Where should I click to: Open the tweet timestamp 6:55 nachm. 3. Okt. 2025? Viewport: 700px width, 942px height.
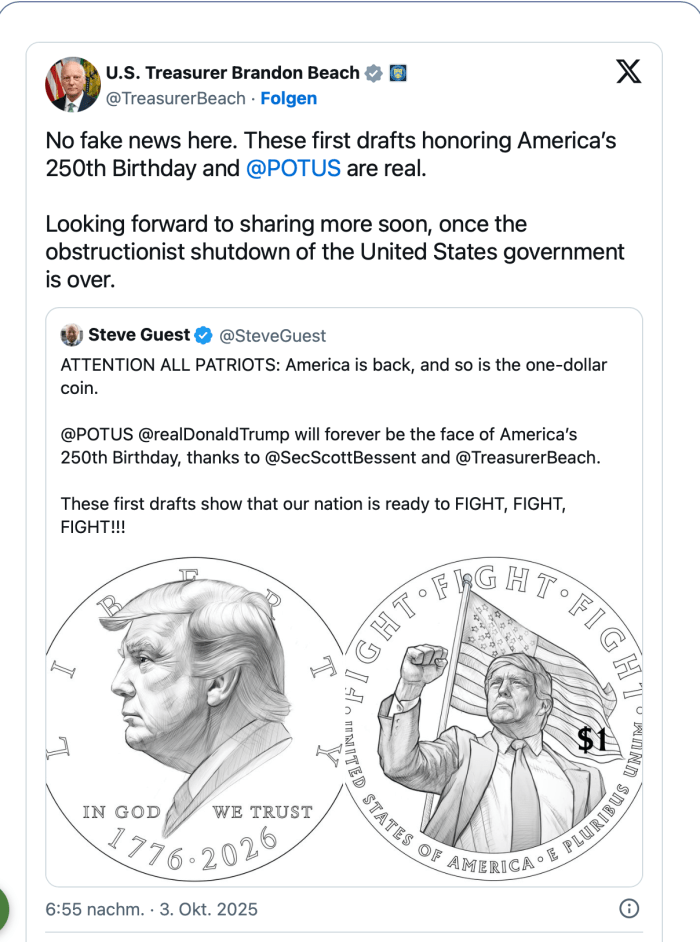click(152, 909)
